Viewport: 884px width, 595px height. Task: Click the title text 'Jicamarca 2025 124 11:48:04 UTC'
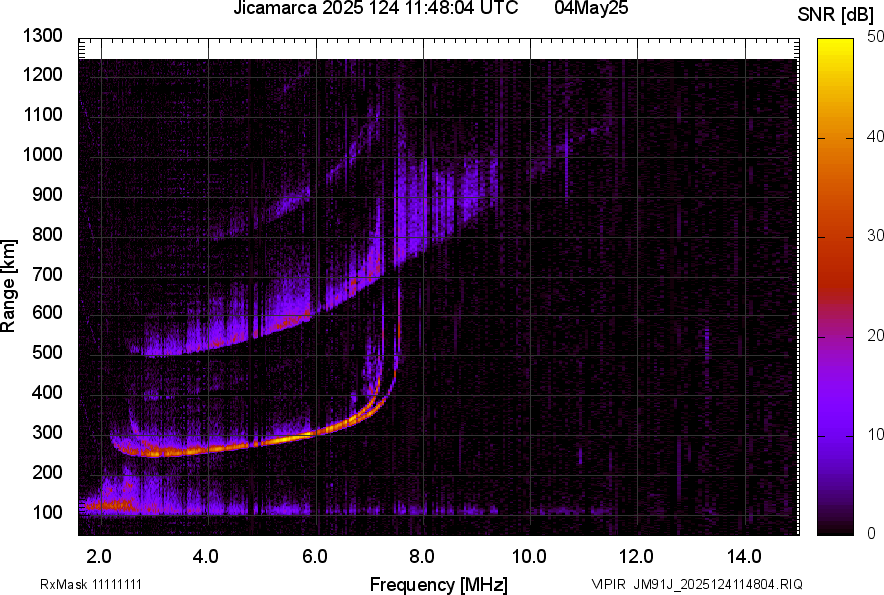tap(375, 8)
